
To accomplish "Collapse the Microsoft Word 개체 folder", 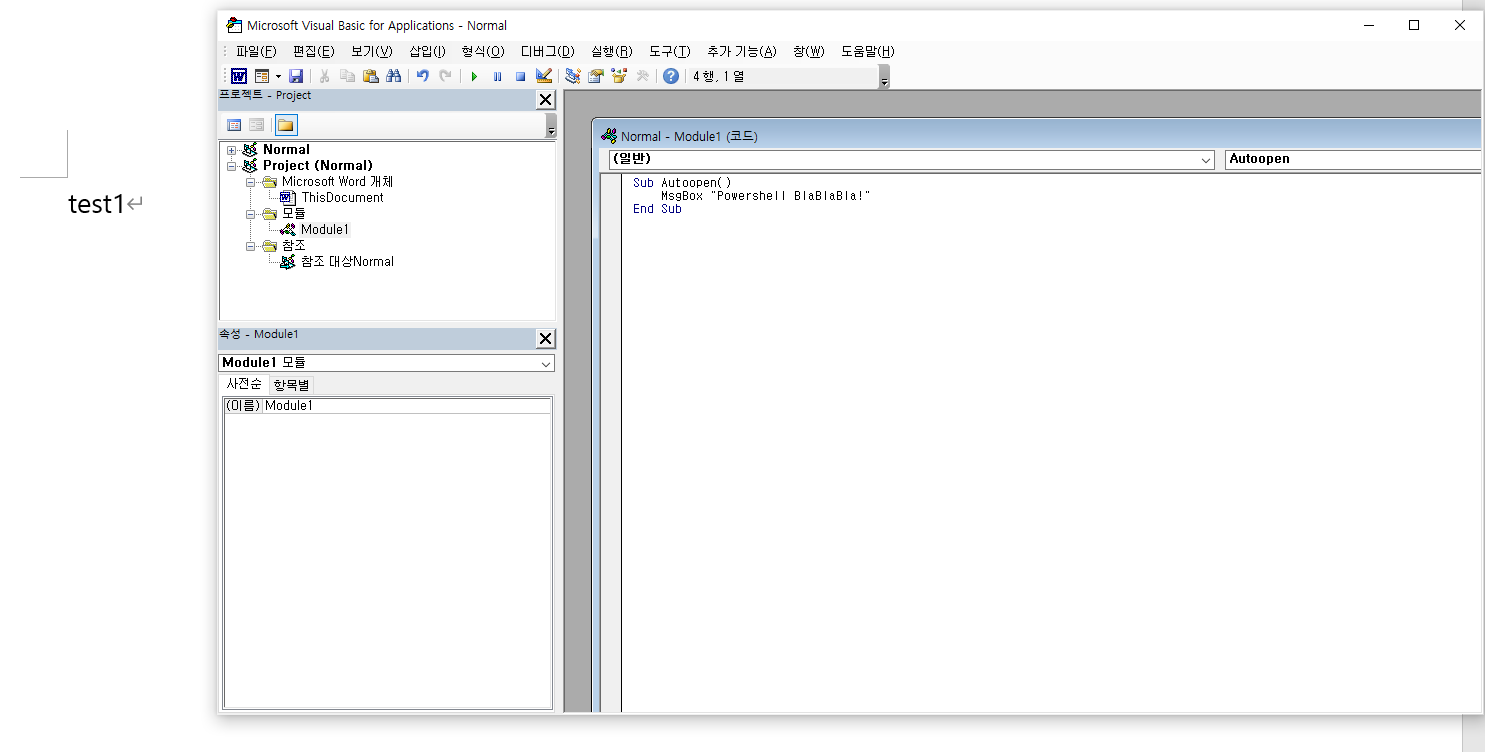I will click(x=251, y=182).
